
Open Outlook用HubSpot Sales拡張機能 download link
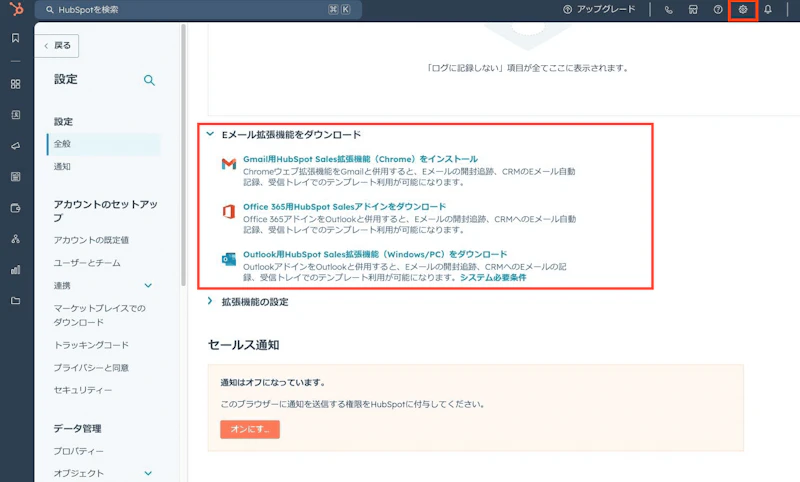(375, 254)
